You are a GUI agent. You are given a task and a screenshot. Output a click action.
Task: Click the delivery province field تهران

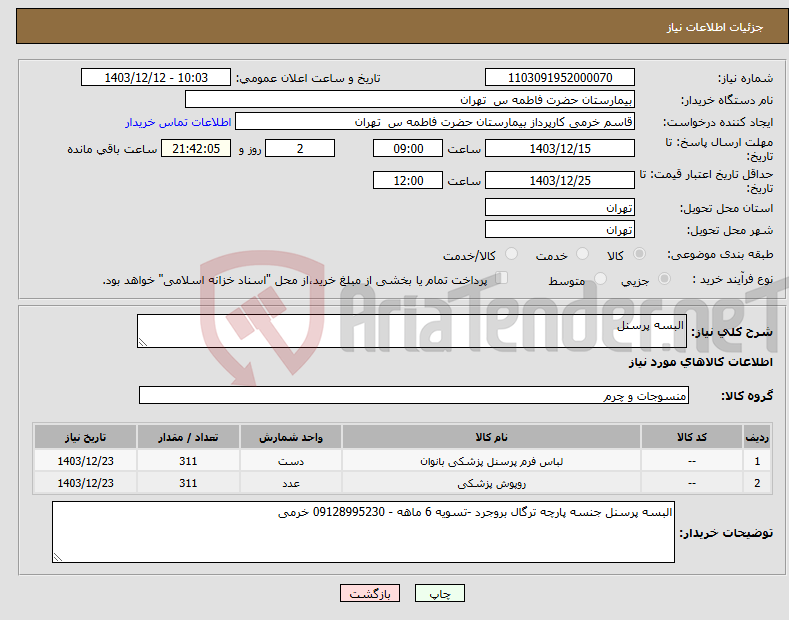point(560,207)
